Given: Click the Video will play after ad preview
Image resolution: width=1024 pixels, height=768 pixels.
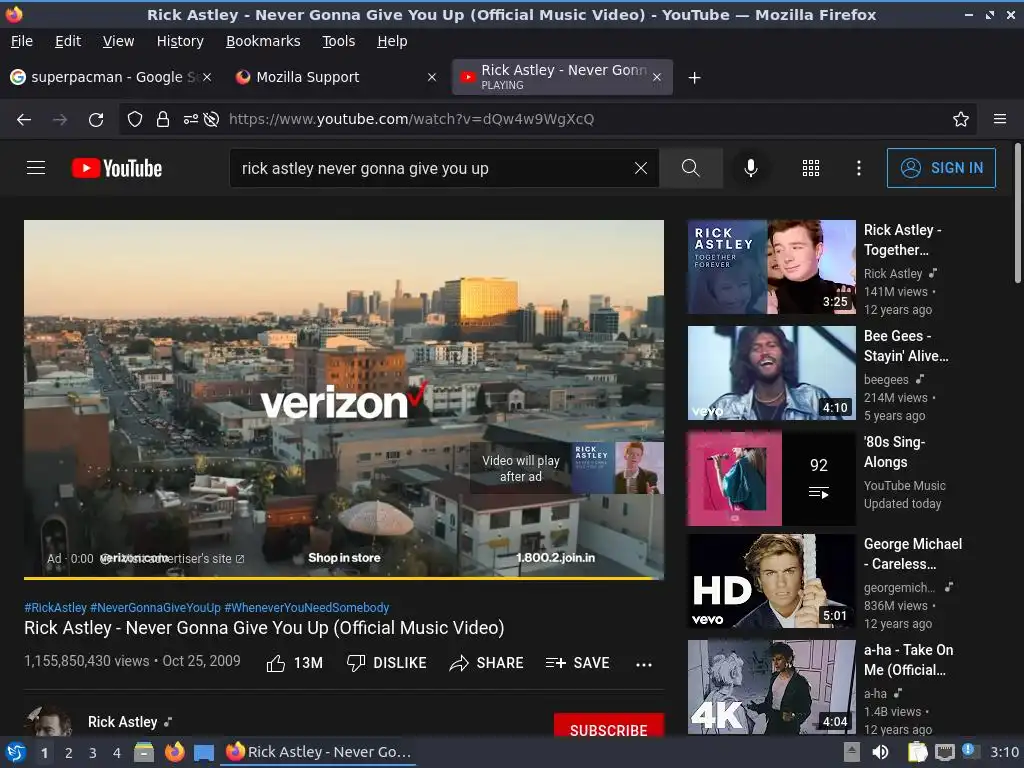Looking at the screenshot, I should coord(567,468).
